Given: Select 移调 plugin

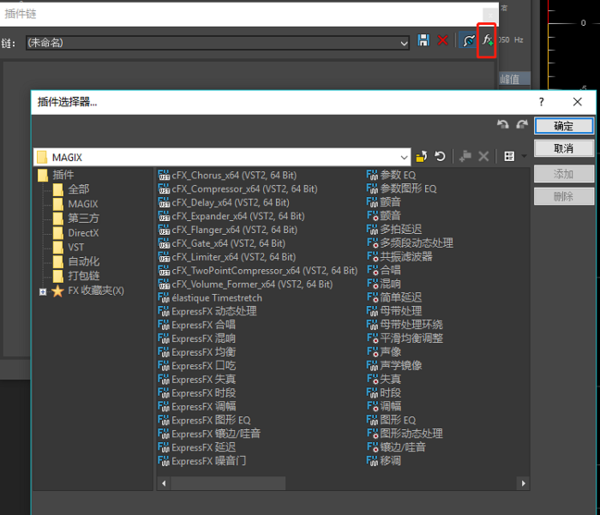Looking at the screenshot, I should [384, 461].
